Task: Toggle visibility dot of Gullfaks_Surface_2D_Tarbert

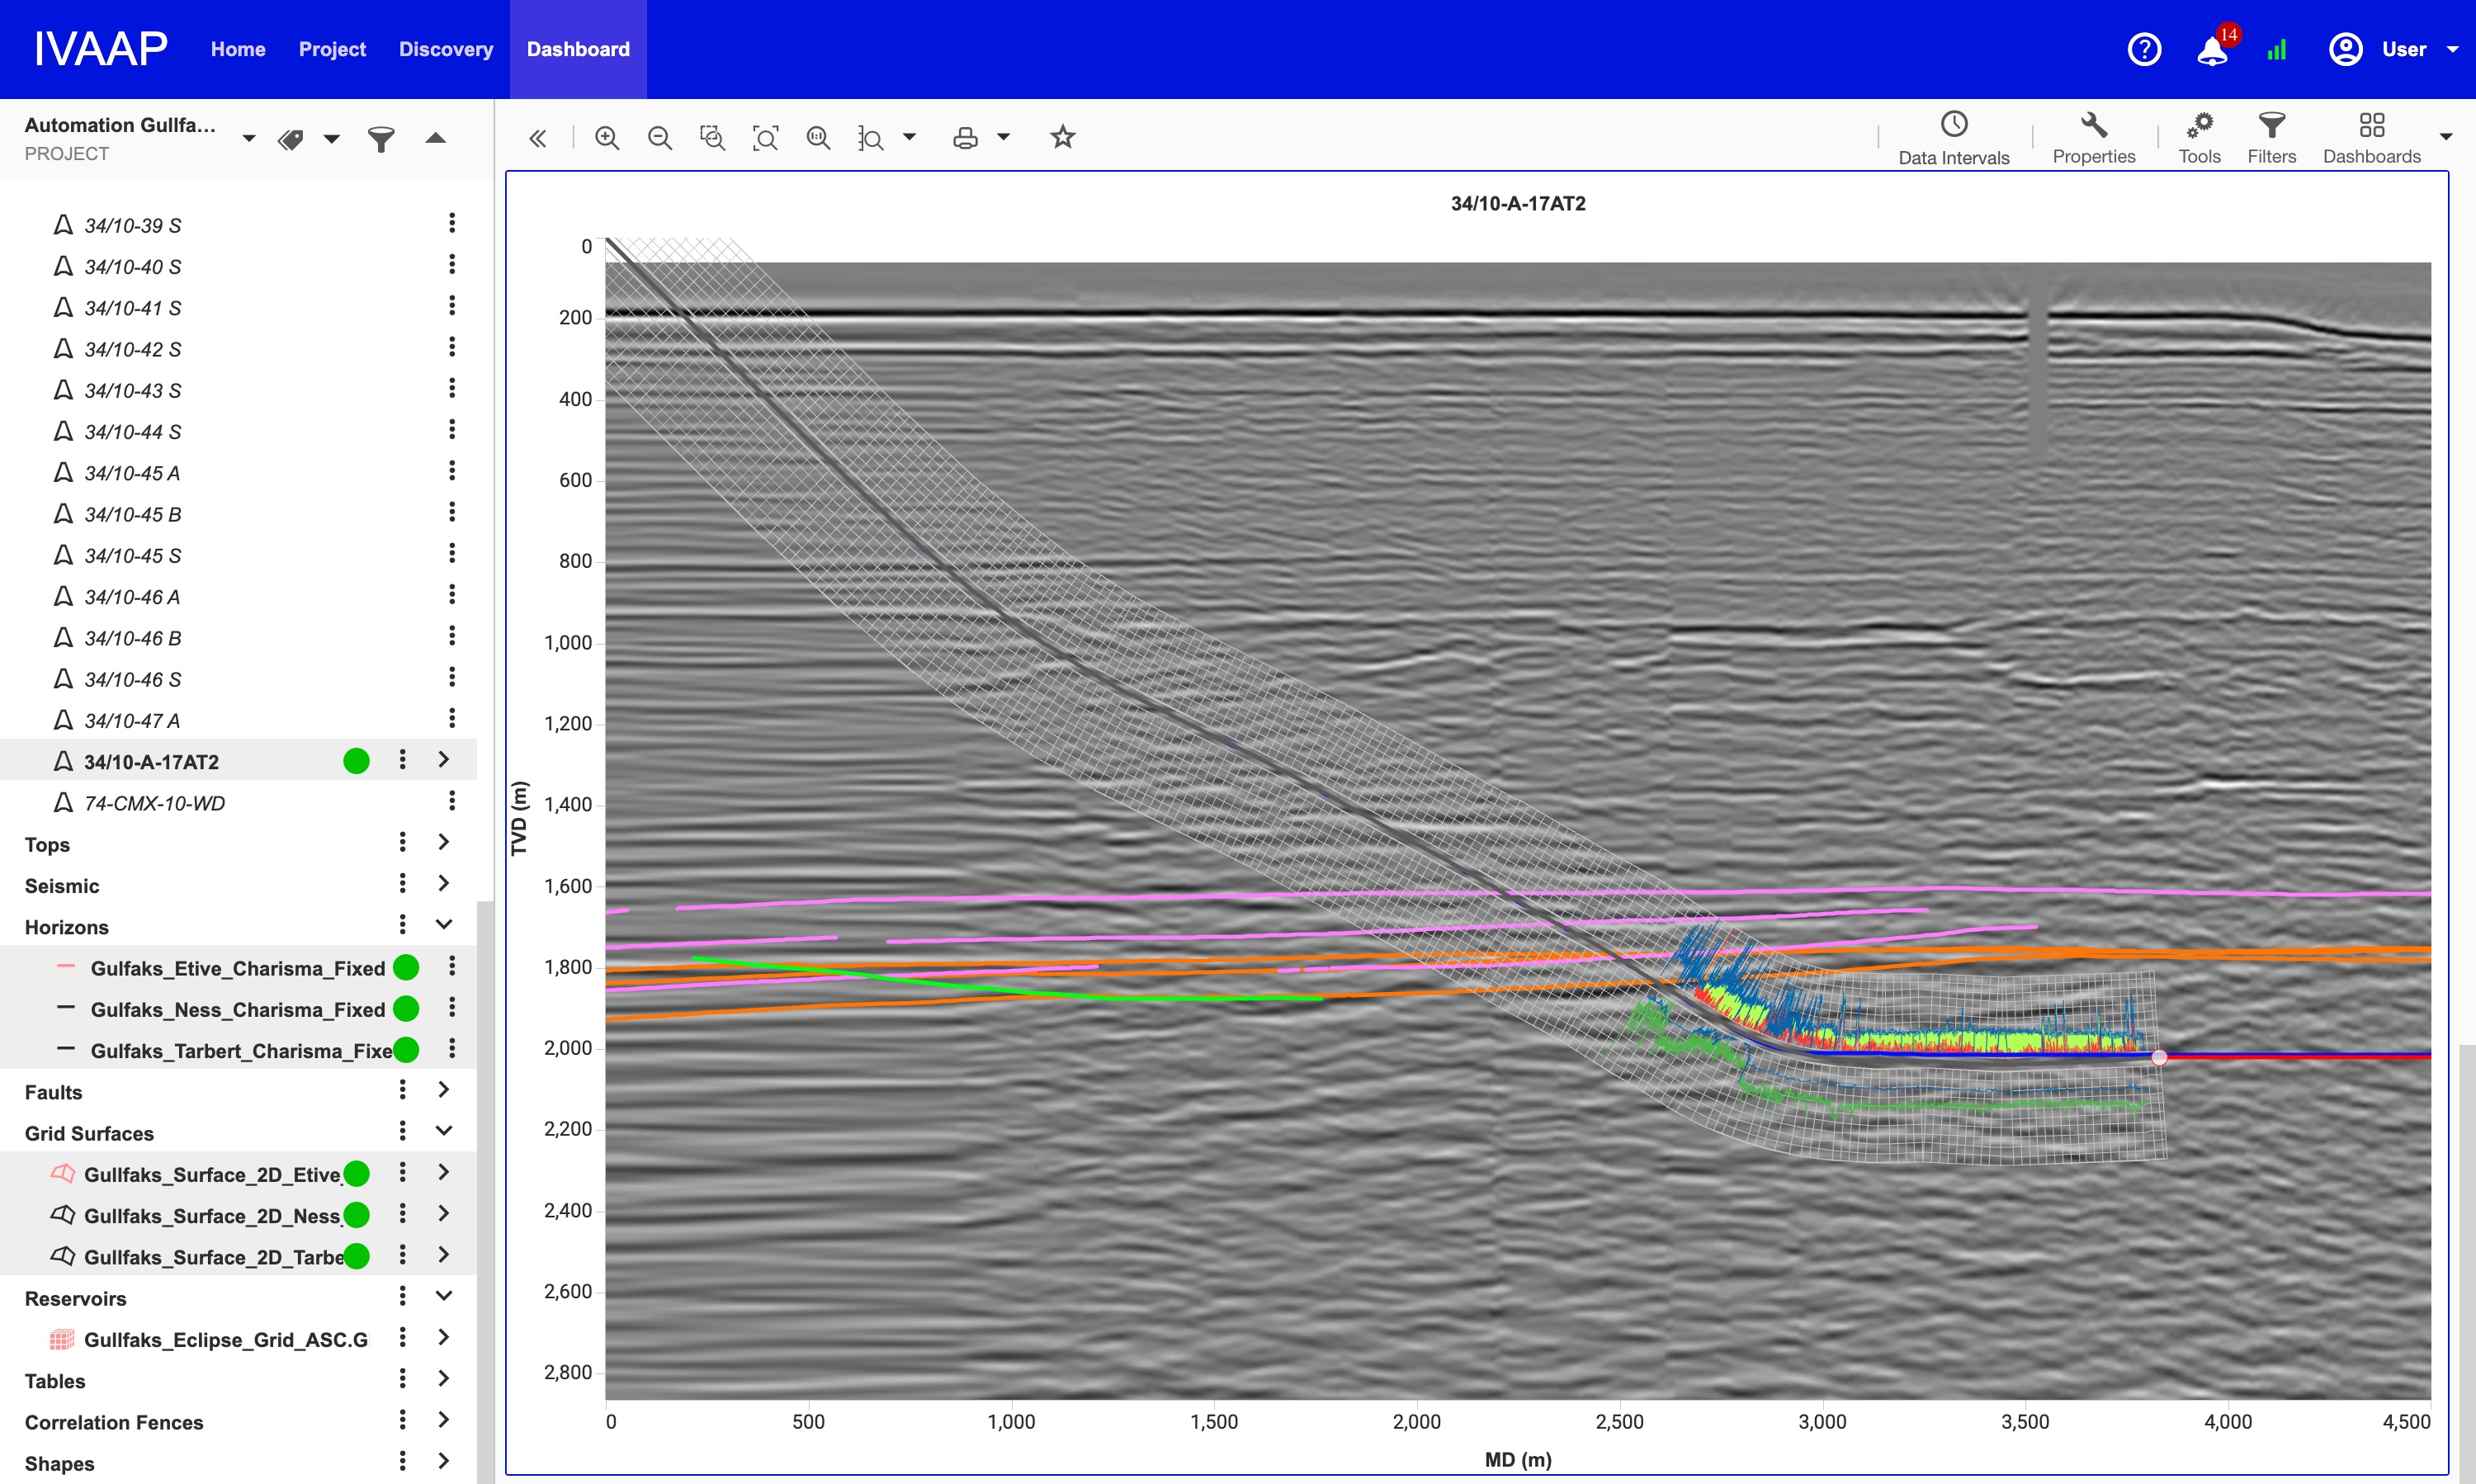Action: [x=356, y=1255]
